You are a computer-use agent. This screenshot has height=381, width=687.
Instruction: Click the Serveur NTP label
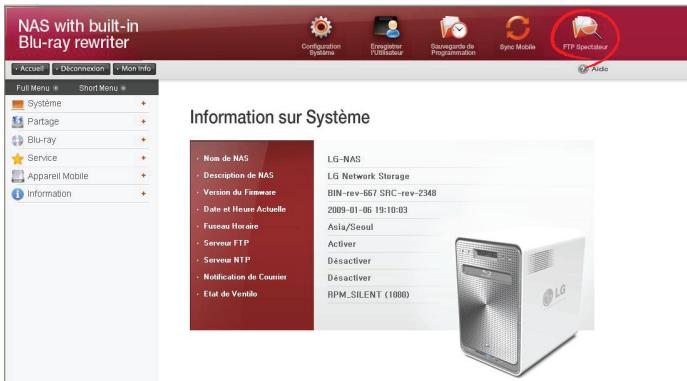pos(227,260)
